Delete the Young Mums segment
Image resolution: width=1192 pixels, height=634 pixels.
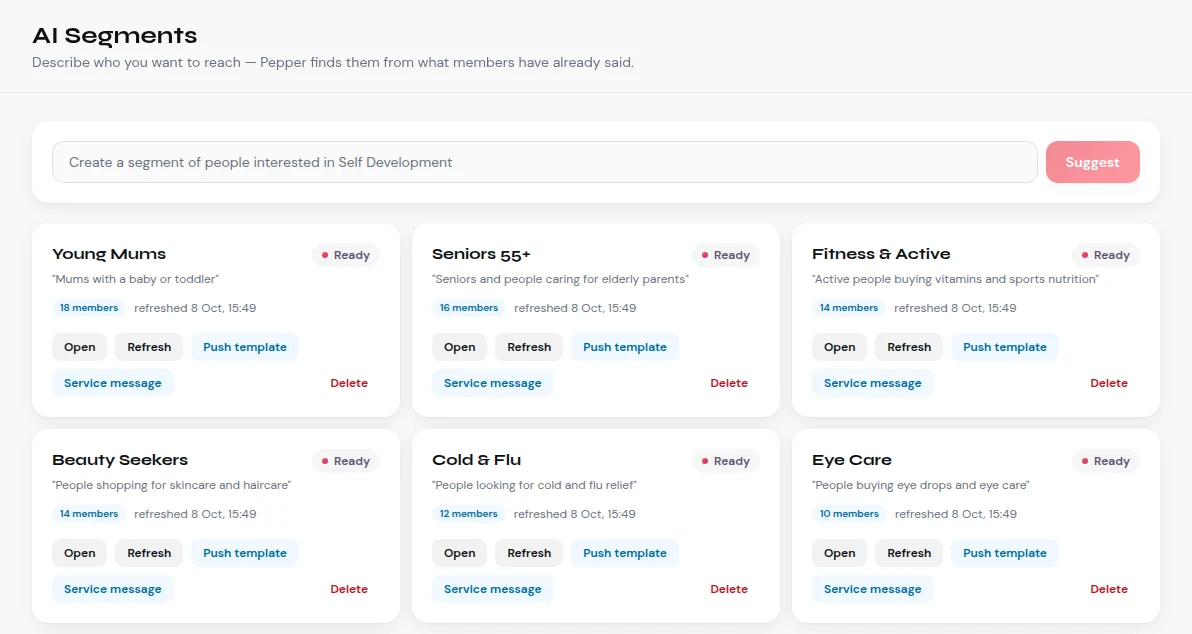point(349,383)
